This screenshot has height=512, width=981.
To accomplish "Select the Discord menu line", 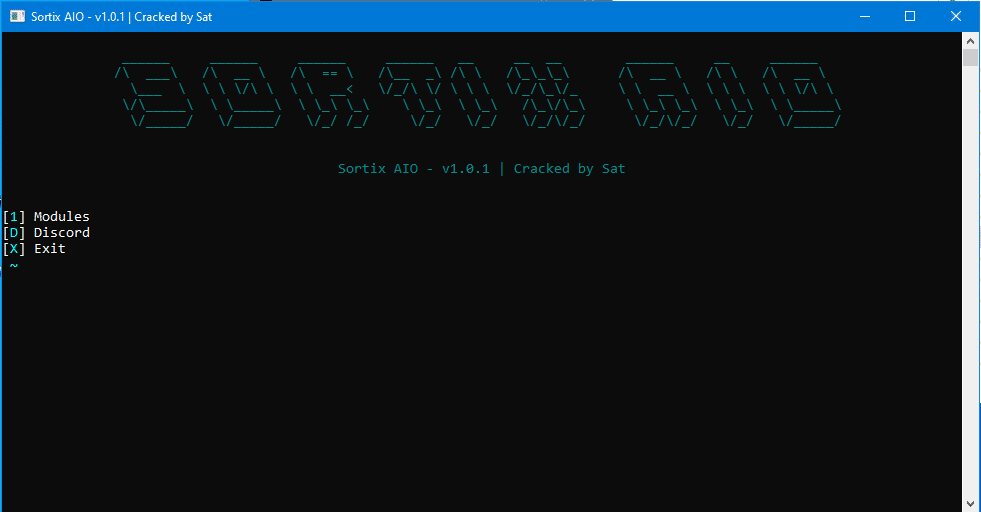I will [46, 233].
